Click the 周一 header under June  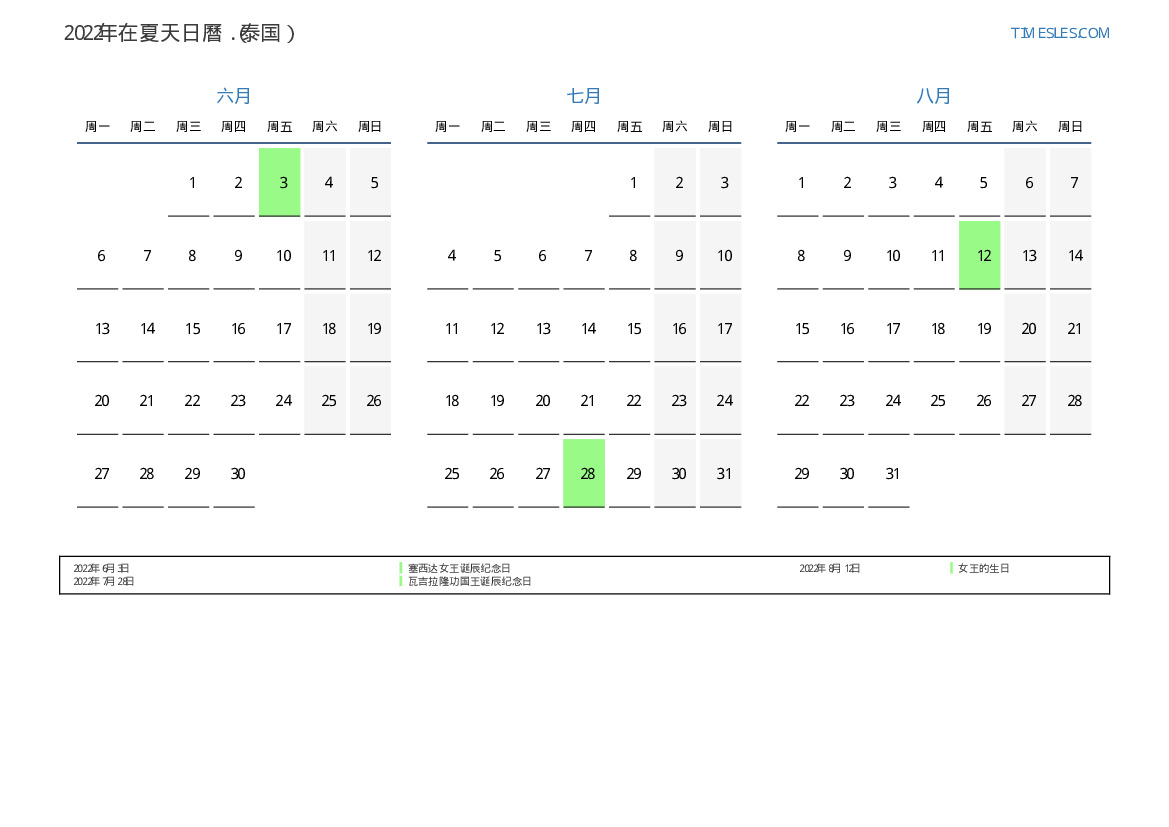98,127
